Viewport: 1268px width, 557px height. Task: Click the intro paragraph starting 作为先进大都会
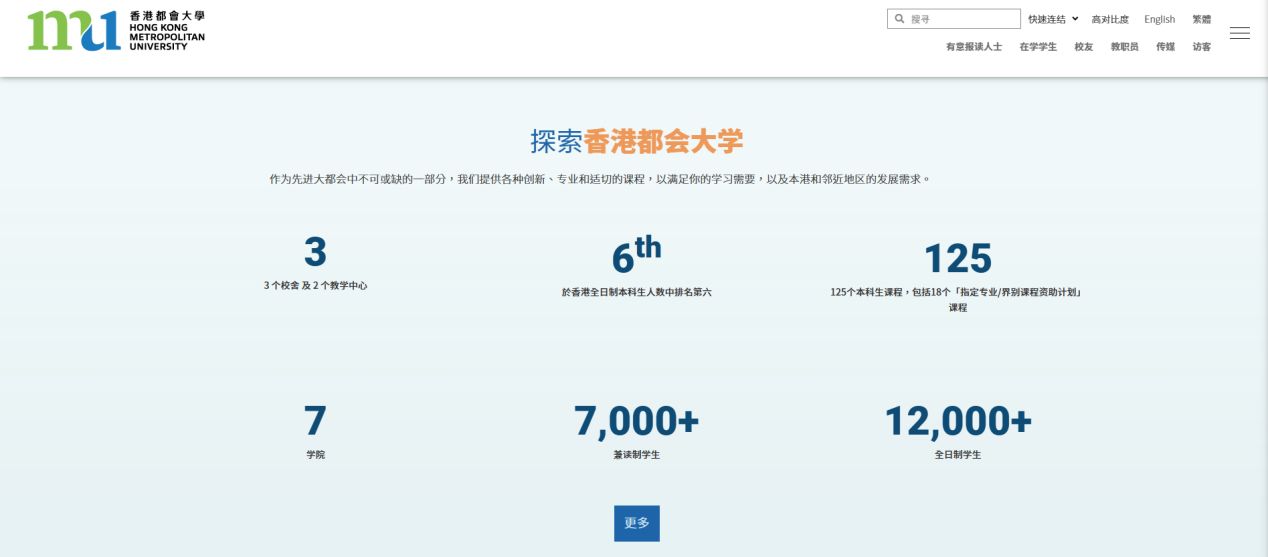pos(600,179)
